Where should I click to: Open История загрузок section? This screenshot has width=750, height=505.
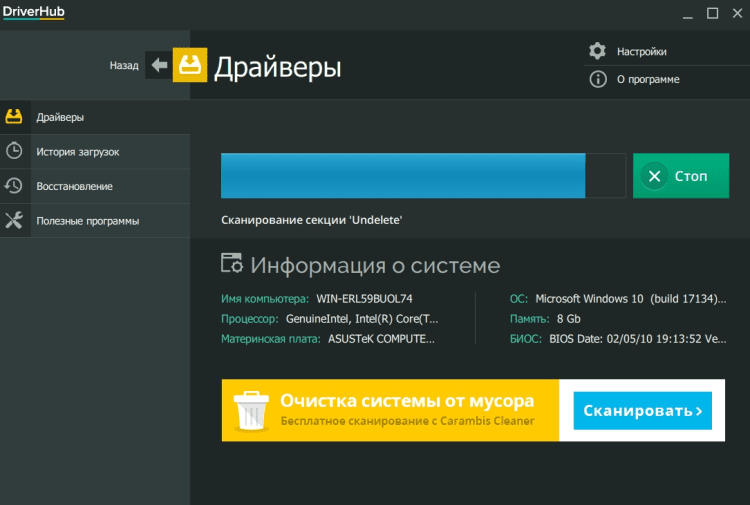coord(78,152)
